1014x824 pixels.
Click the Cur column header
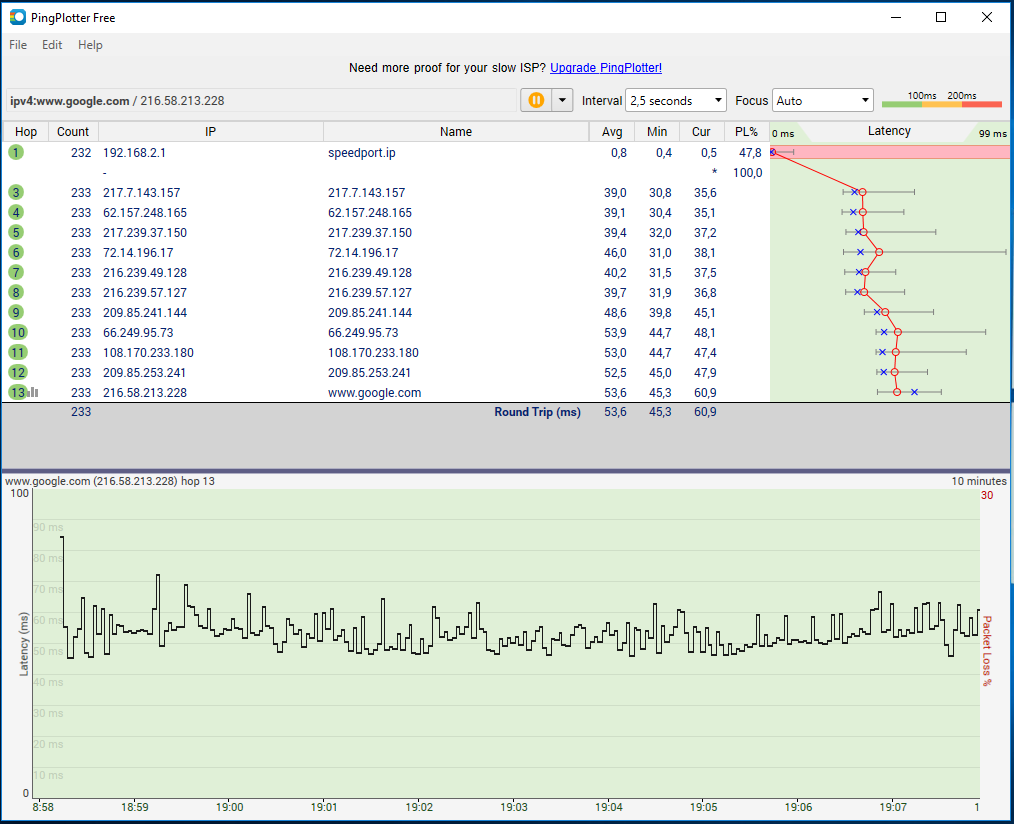[x=702, y=132]
